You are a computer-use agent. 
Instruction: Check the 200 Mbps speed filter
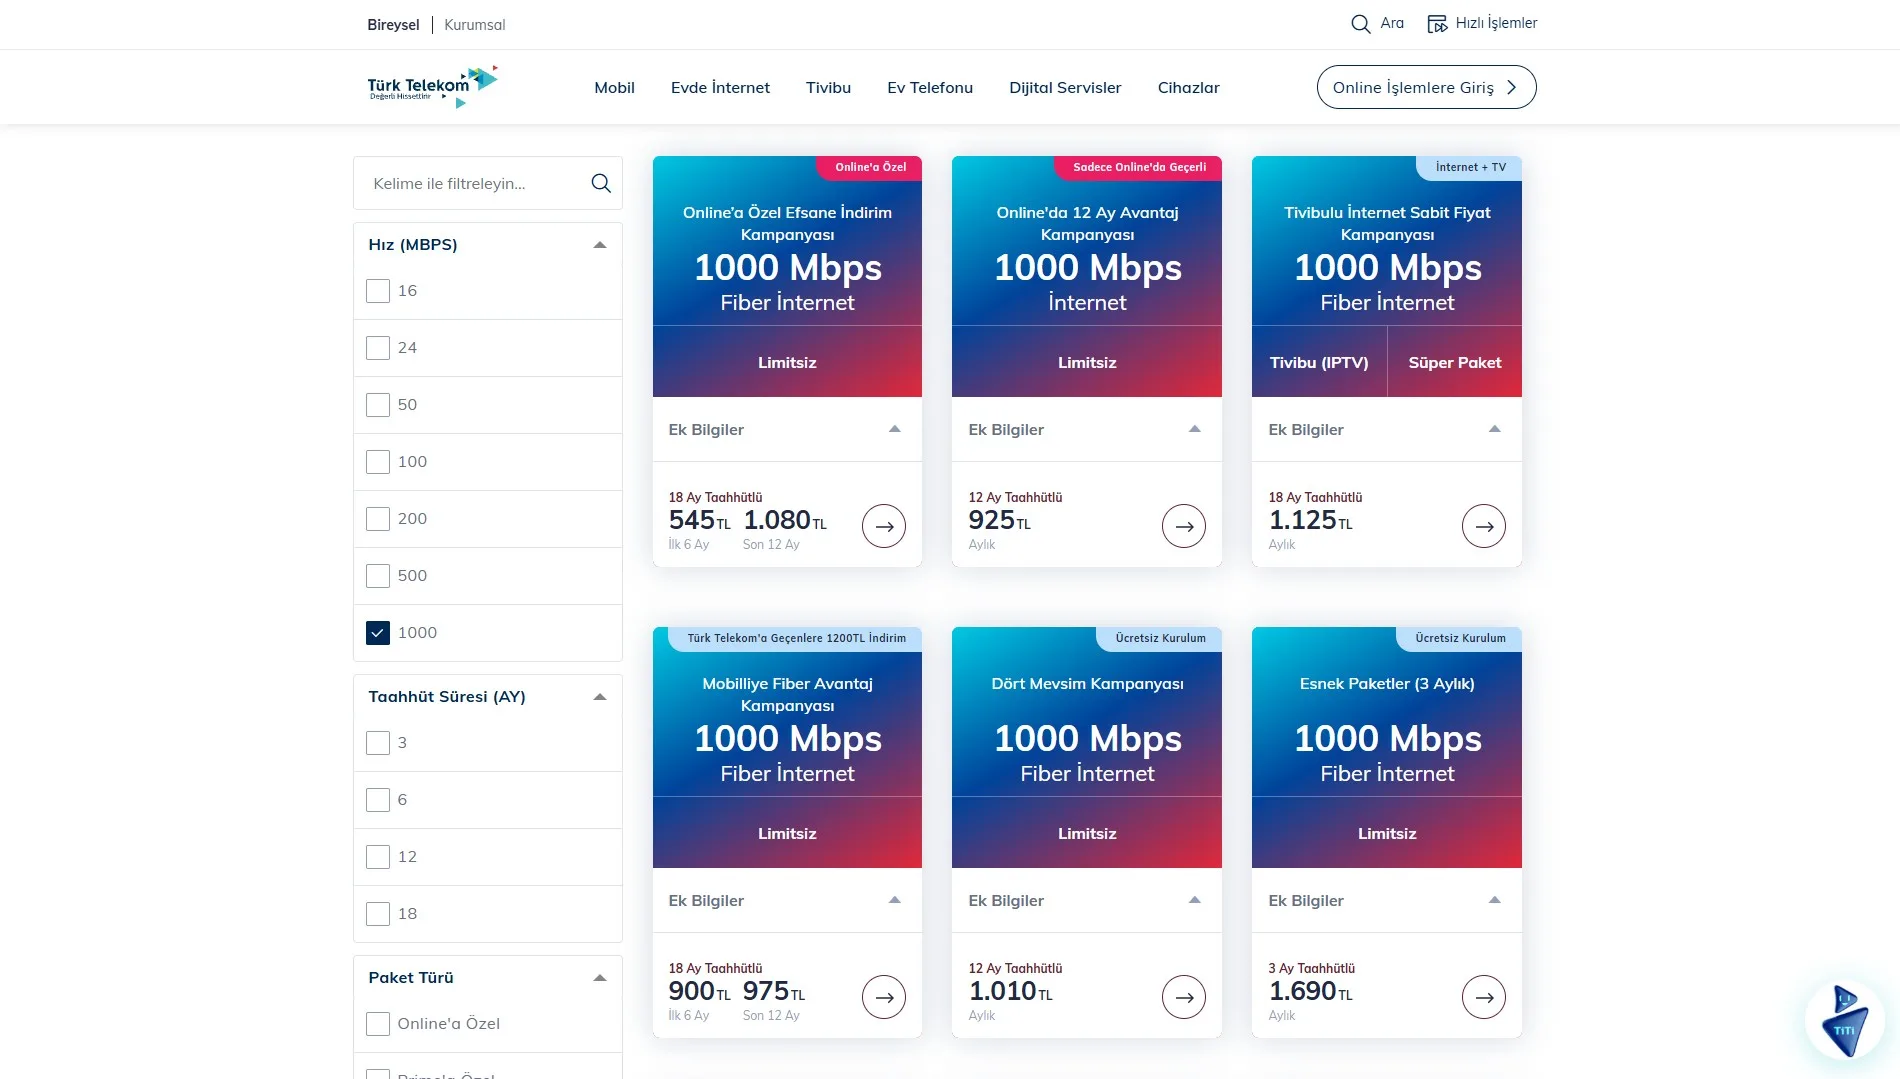pyautogui.click(x=378, y=519)
